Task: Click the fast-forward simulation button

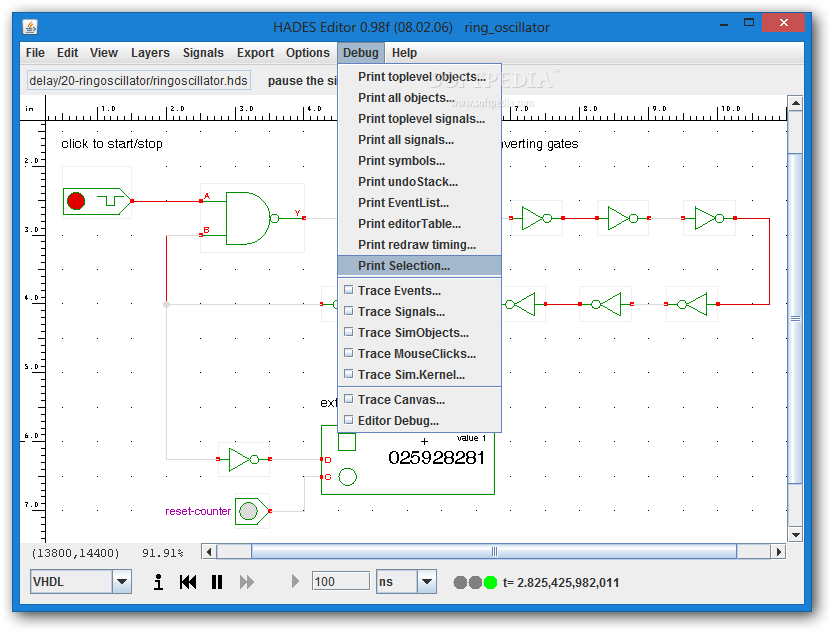Action: click(247, 582)
